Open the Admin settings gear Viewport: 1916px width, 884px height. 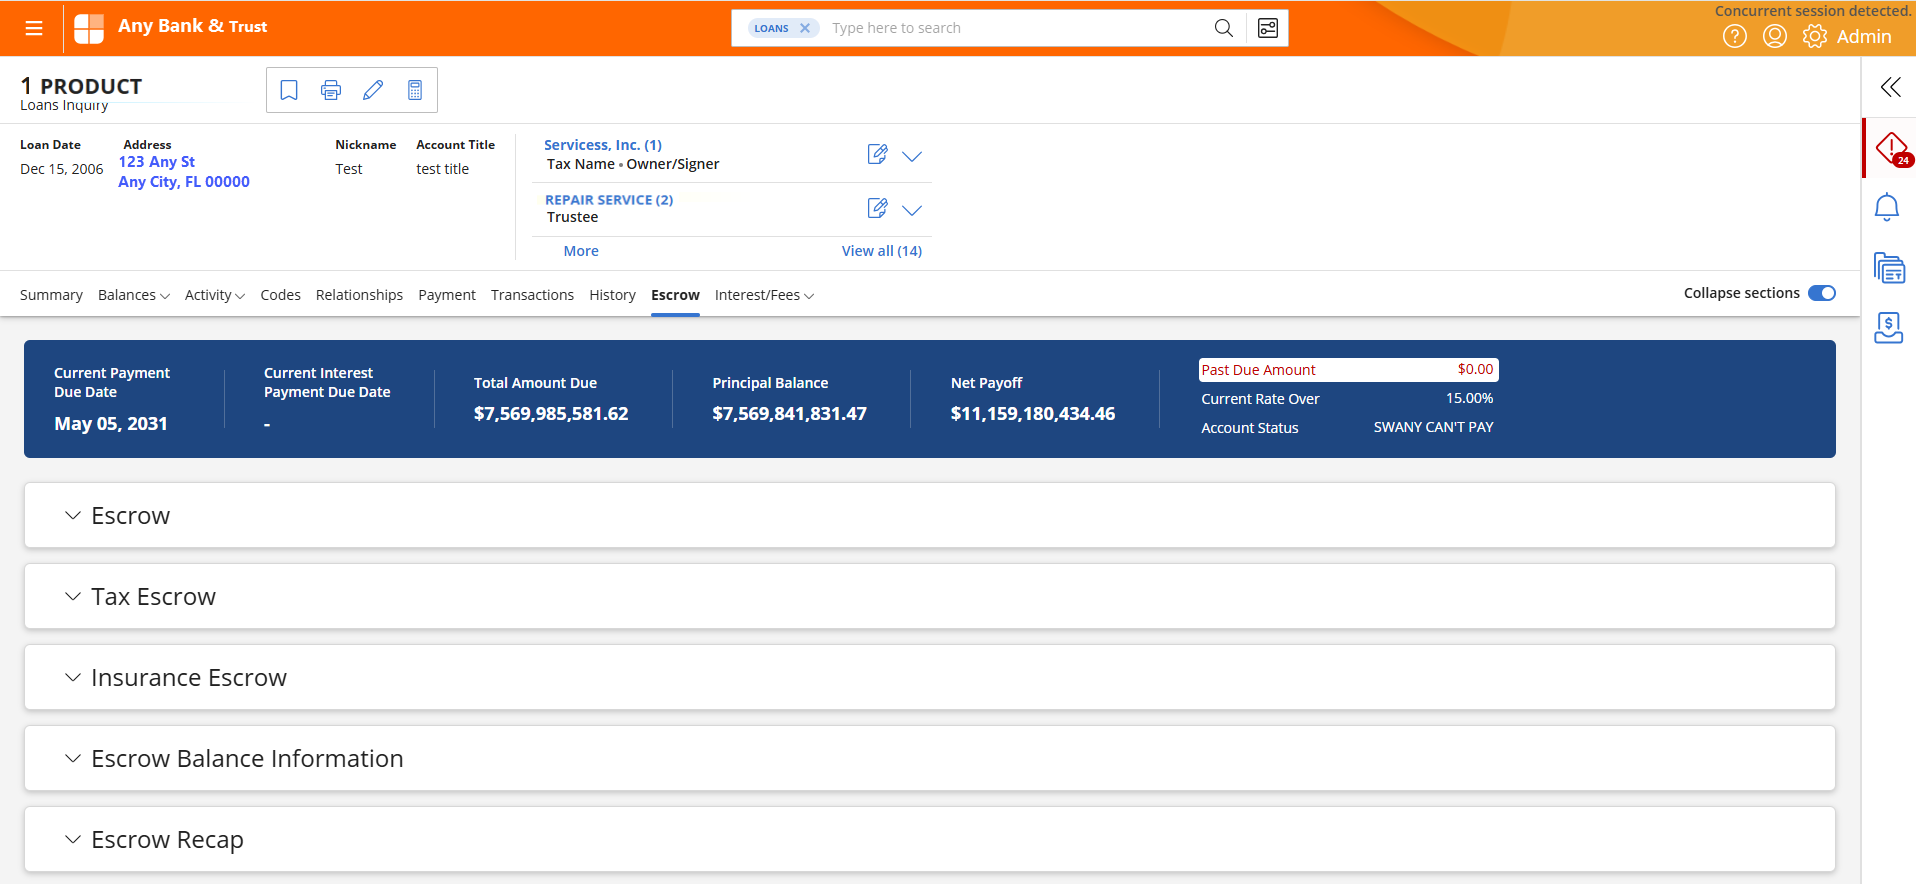[1814, 37]
